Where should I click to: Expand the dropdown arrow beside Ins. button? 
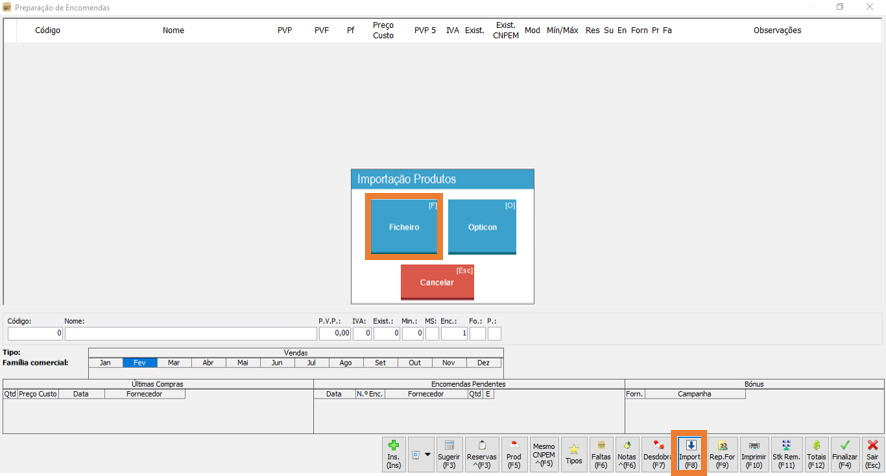coord(428,454)
